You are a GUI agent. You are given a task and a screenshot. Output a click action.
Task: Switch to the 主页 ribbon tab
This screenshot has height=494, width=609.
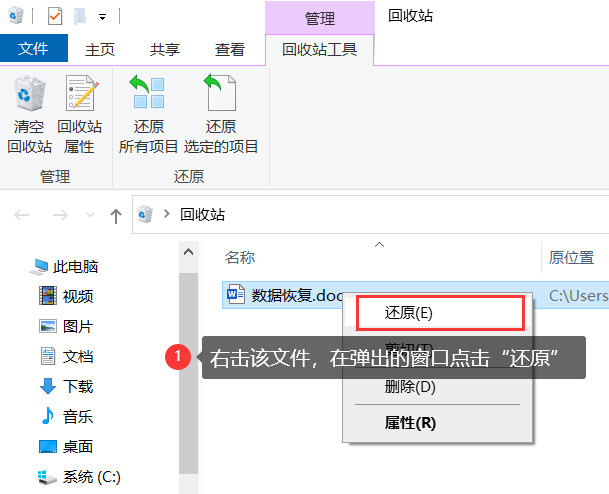[x=100, y=49]
